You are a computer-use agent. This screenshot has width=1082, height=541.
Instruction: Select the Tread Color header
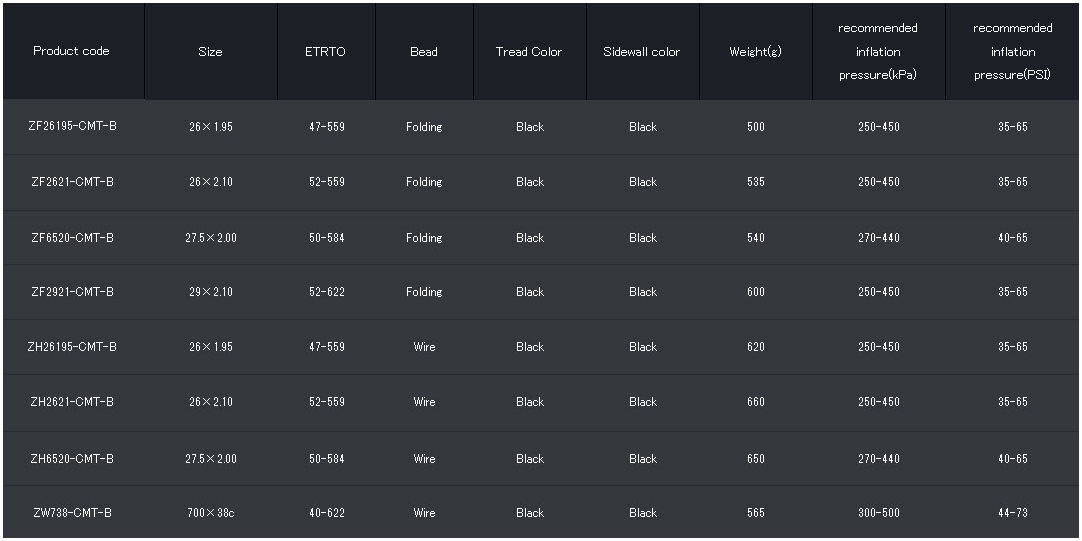[529, 52]
